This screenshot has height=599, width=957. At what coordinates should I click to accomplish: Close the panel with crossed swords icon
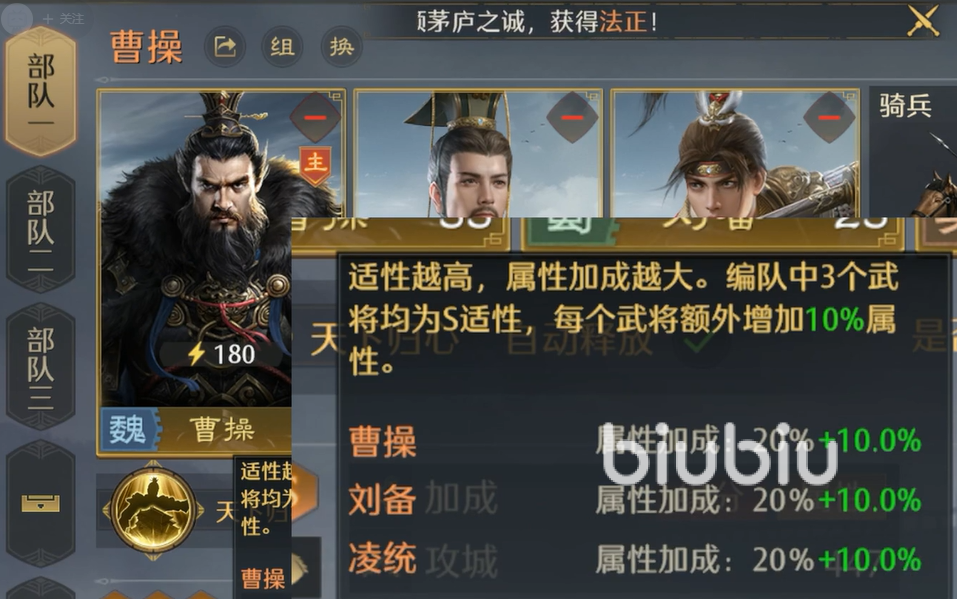pyautogui.click(x=922, y=20)
